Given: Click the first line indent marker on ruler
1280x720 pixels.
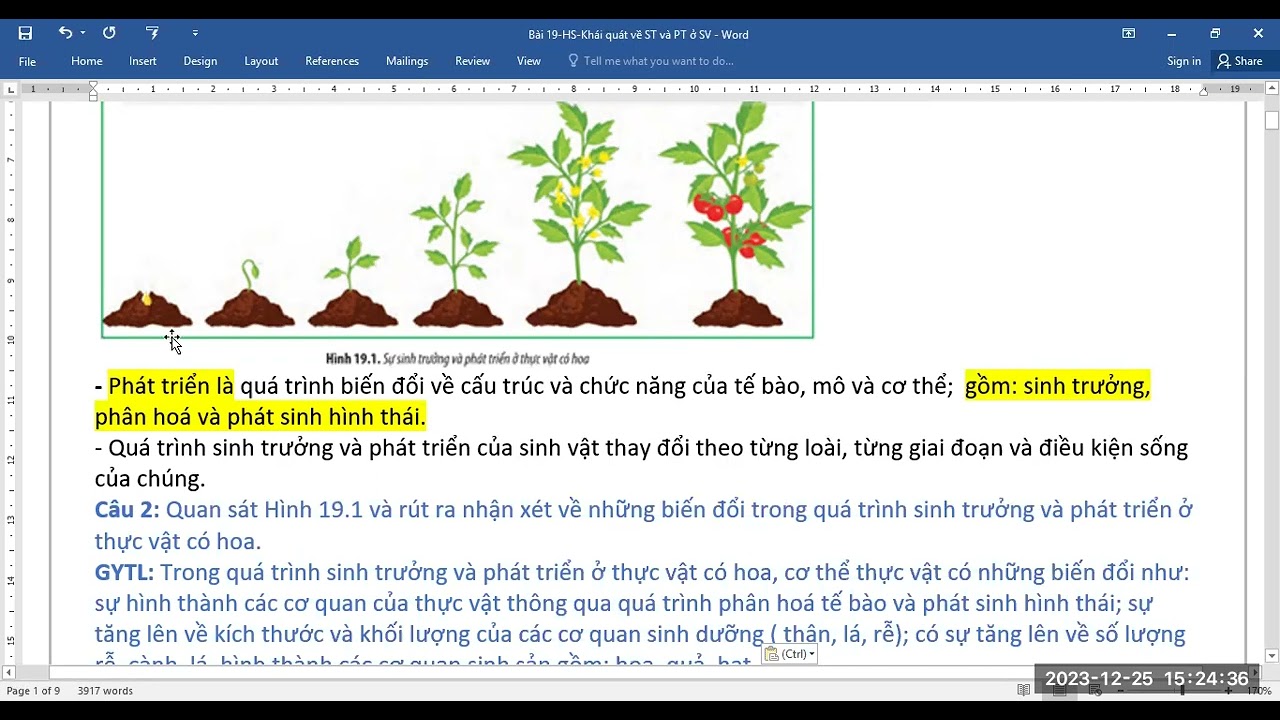Looking at the screenshot, I should pos(93,86).
